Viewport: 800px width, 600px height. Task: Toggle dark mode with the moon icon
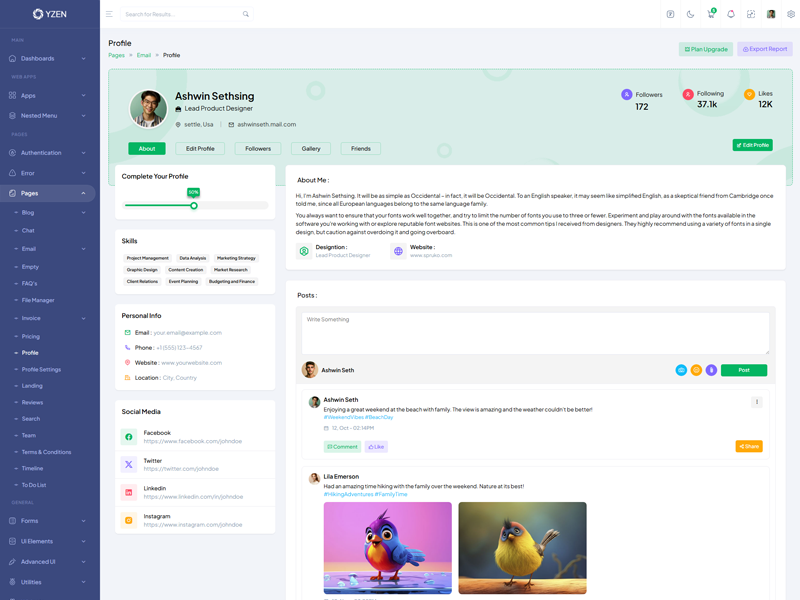point(690,14)
